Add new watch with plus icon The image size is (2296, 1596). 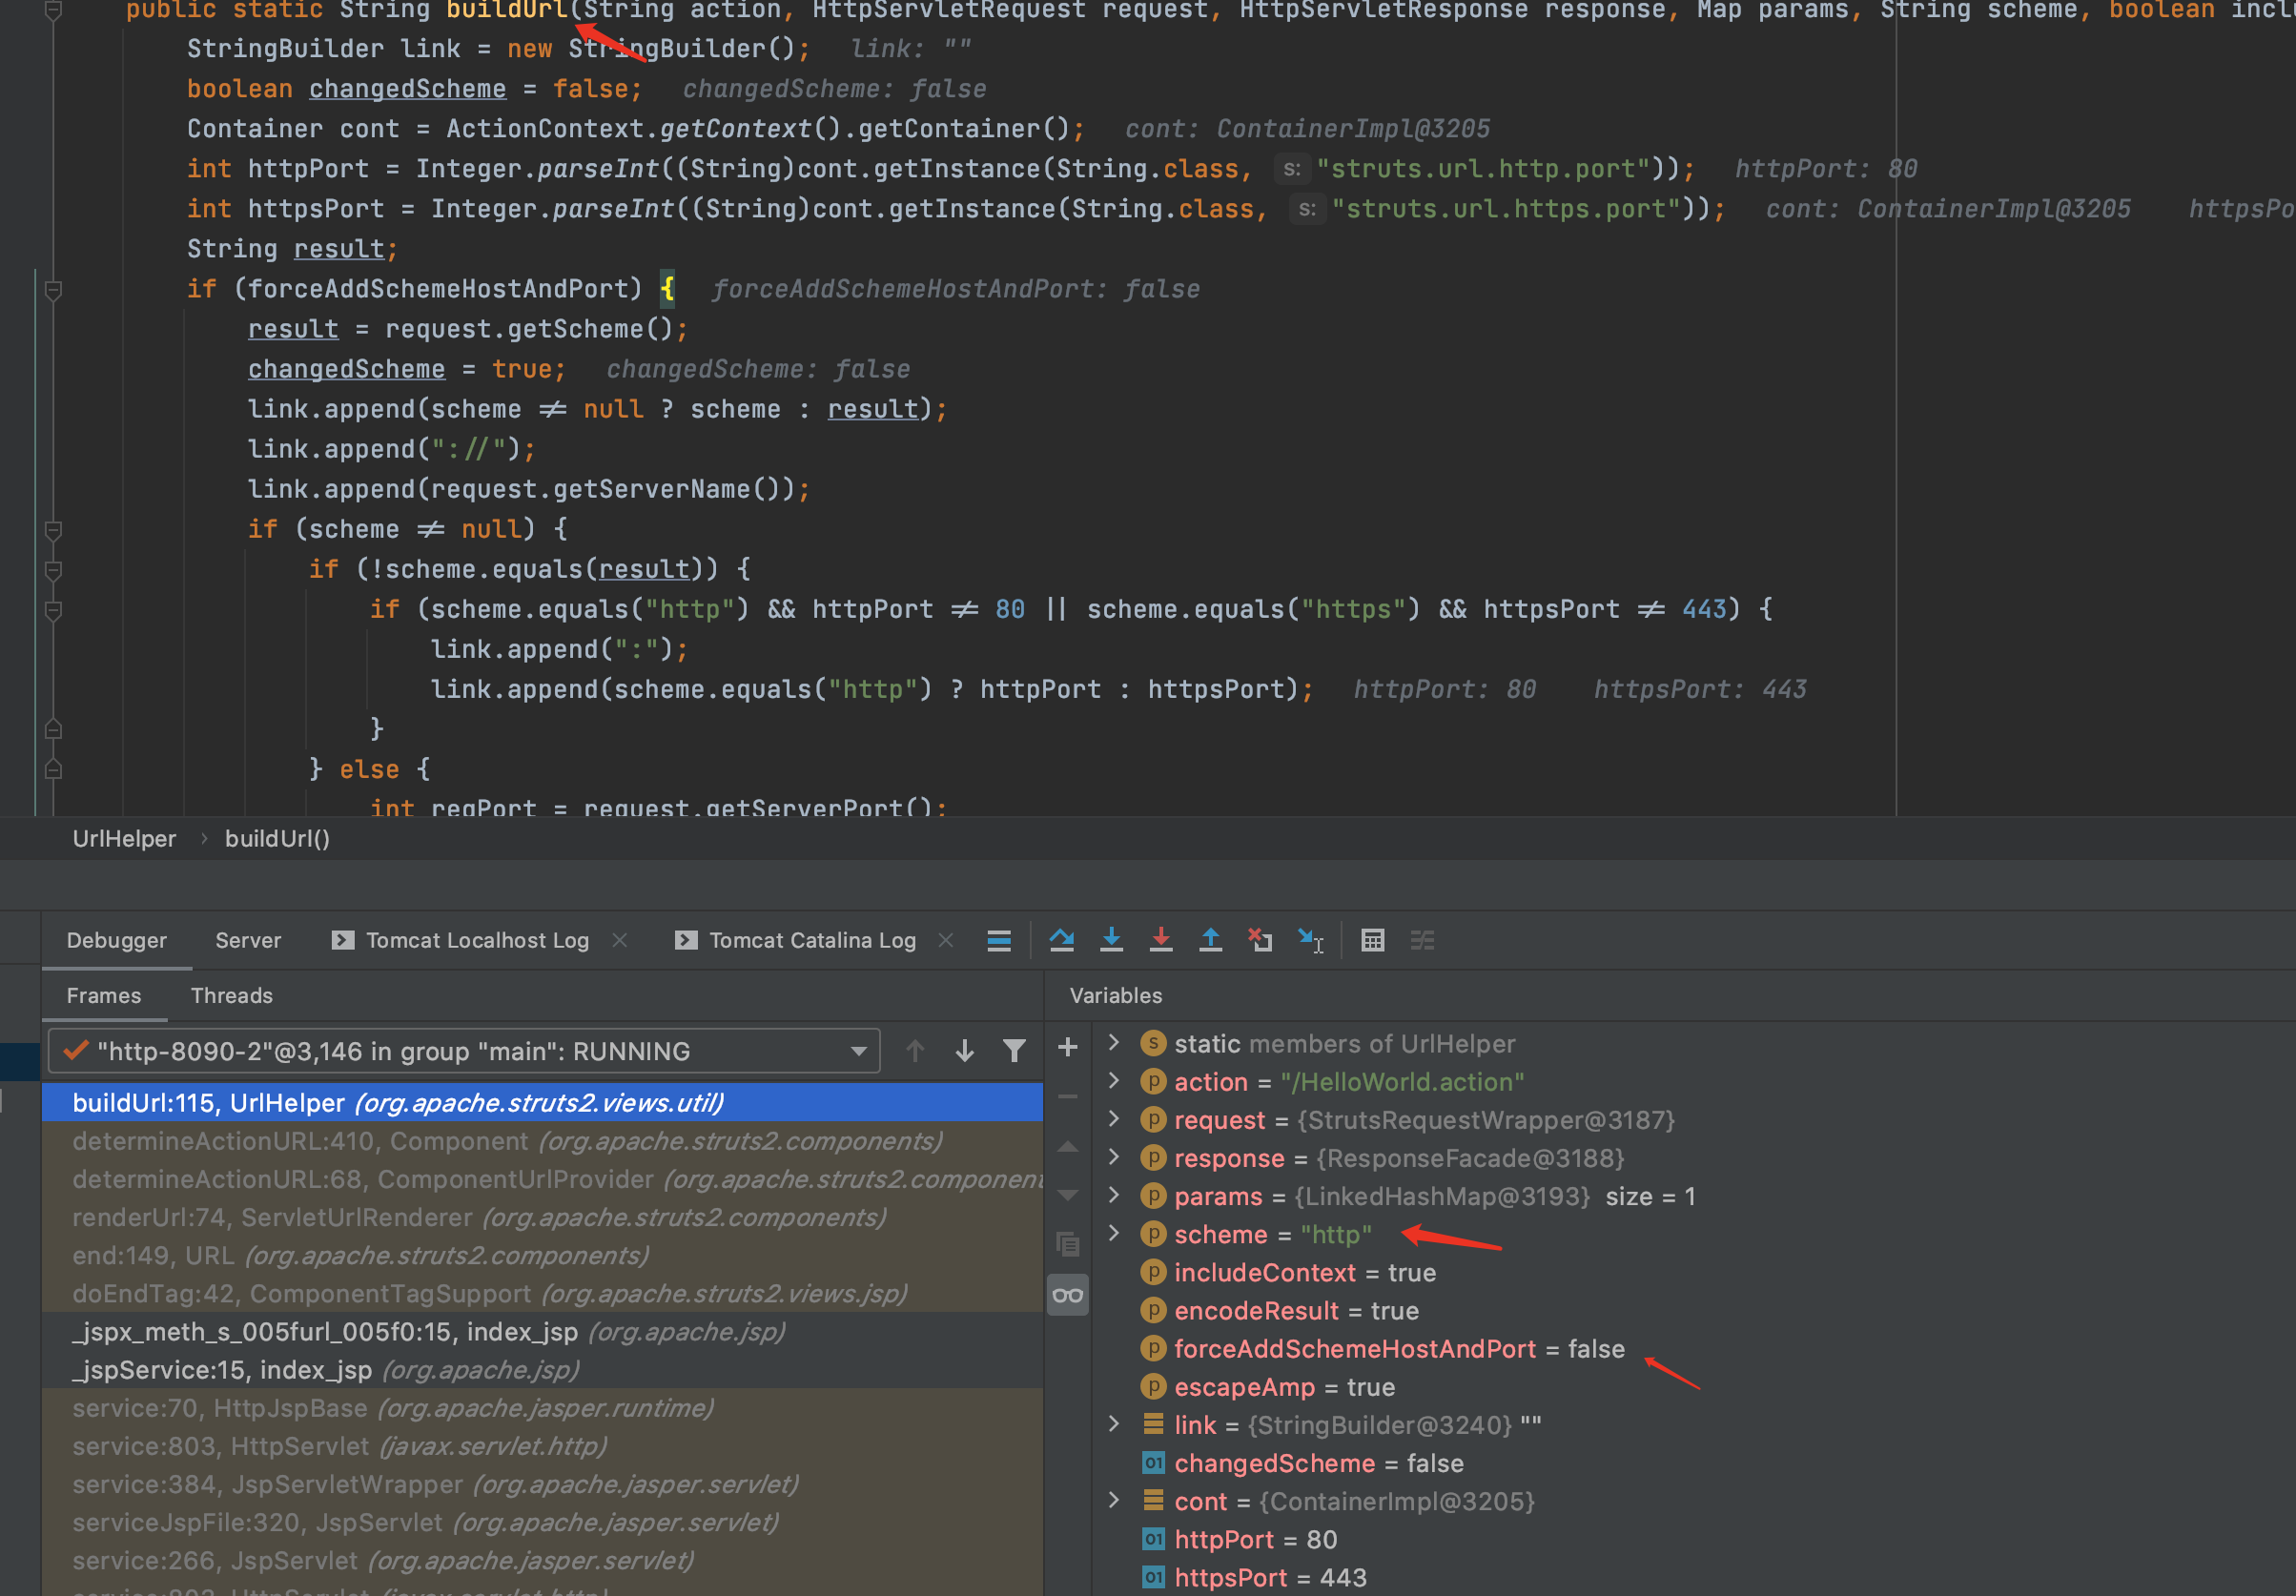[x=1067, y=1047]
